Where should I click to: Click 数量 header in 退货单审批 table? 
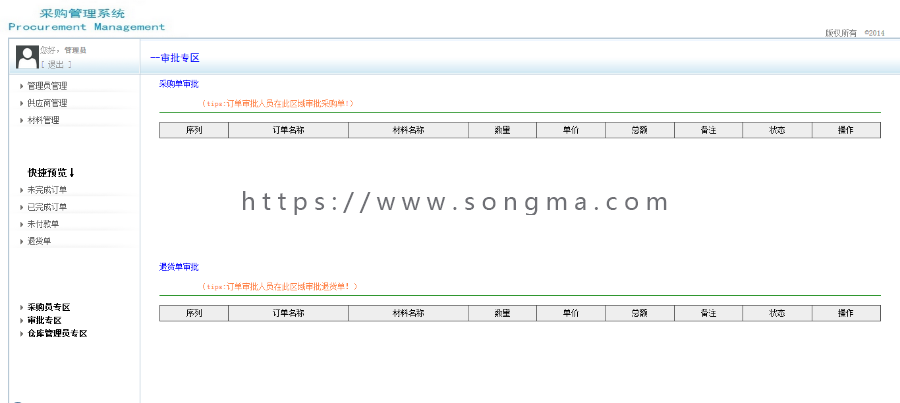pos(502,313)
